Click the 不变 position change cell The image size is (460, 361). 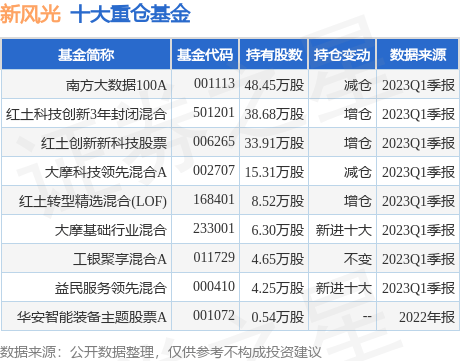357,259
